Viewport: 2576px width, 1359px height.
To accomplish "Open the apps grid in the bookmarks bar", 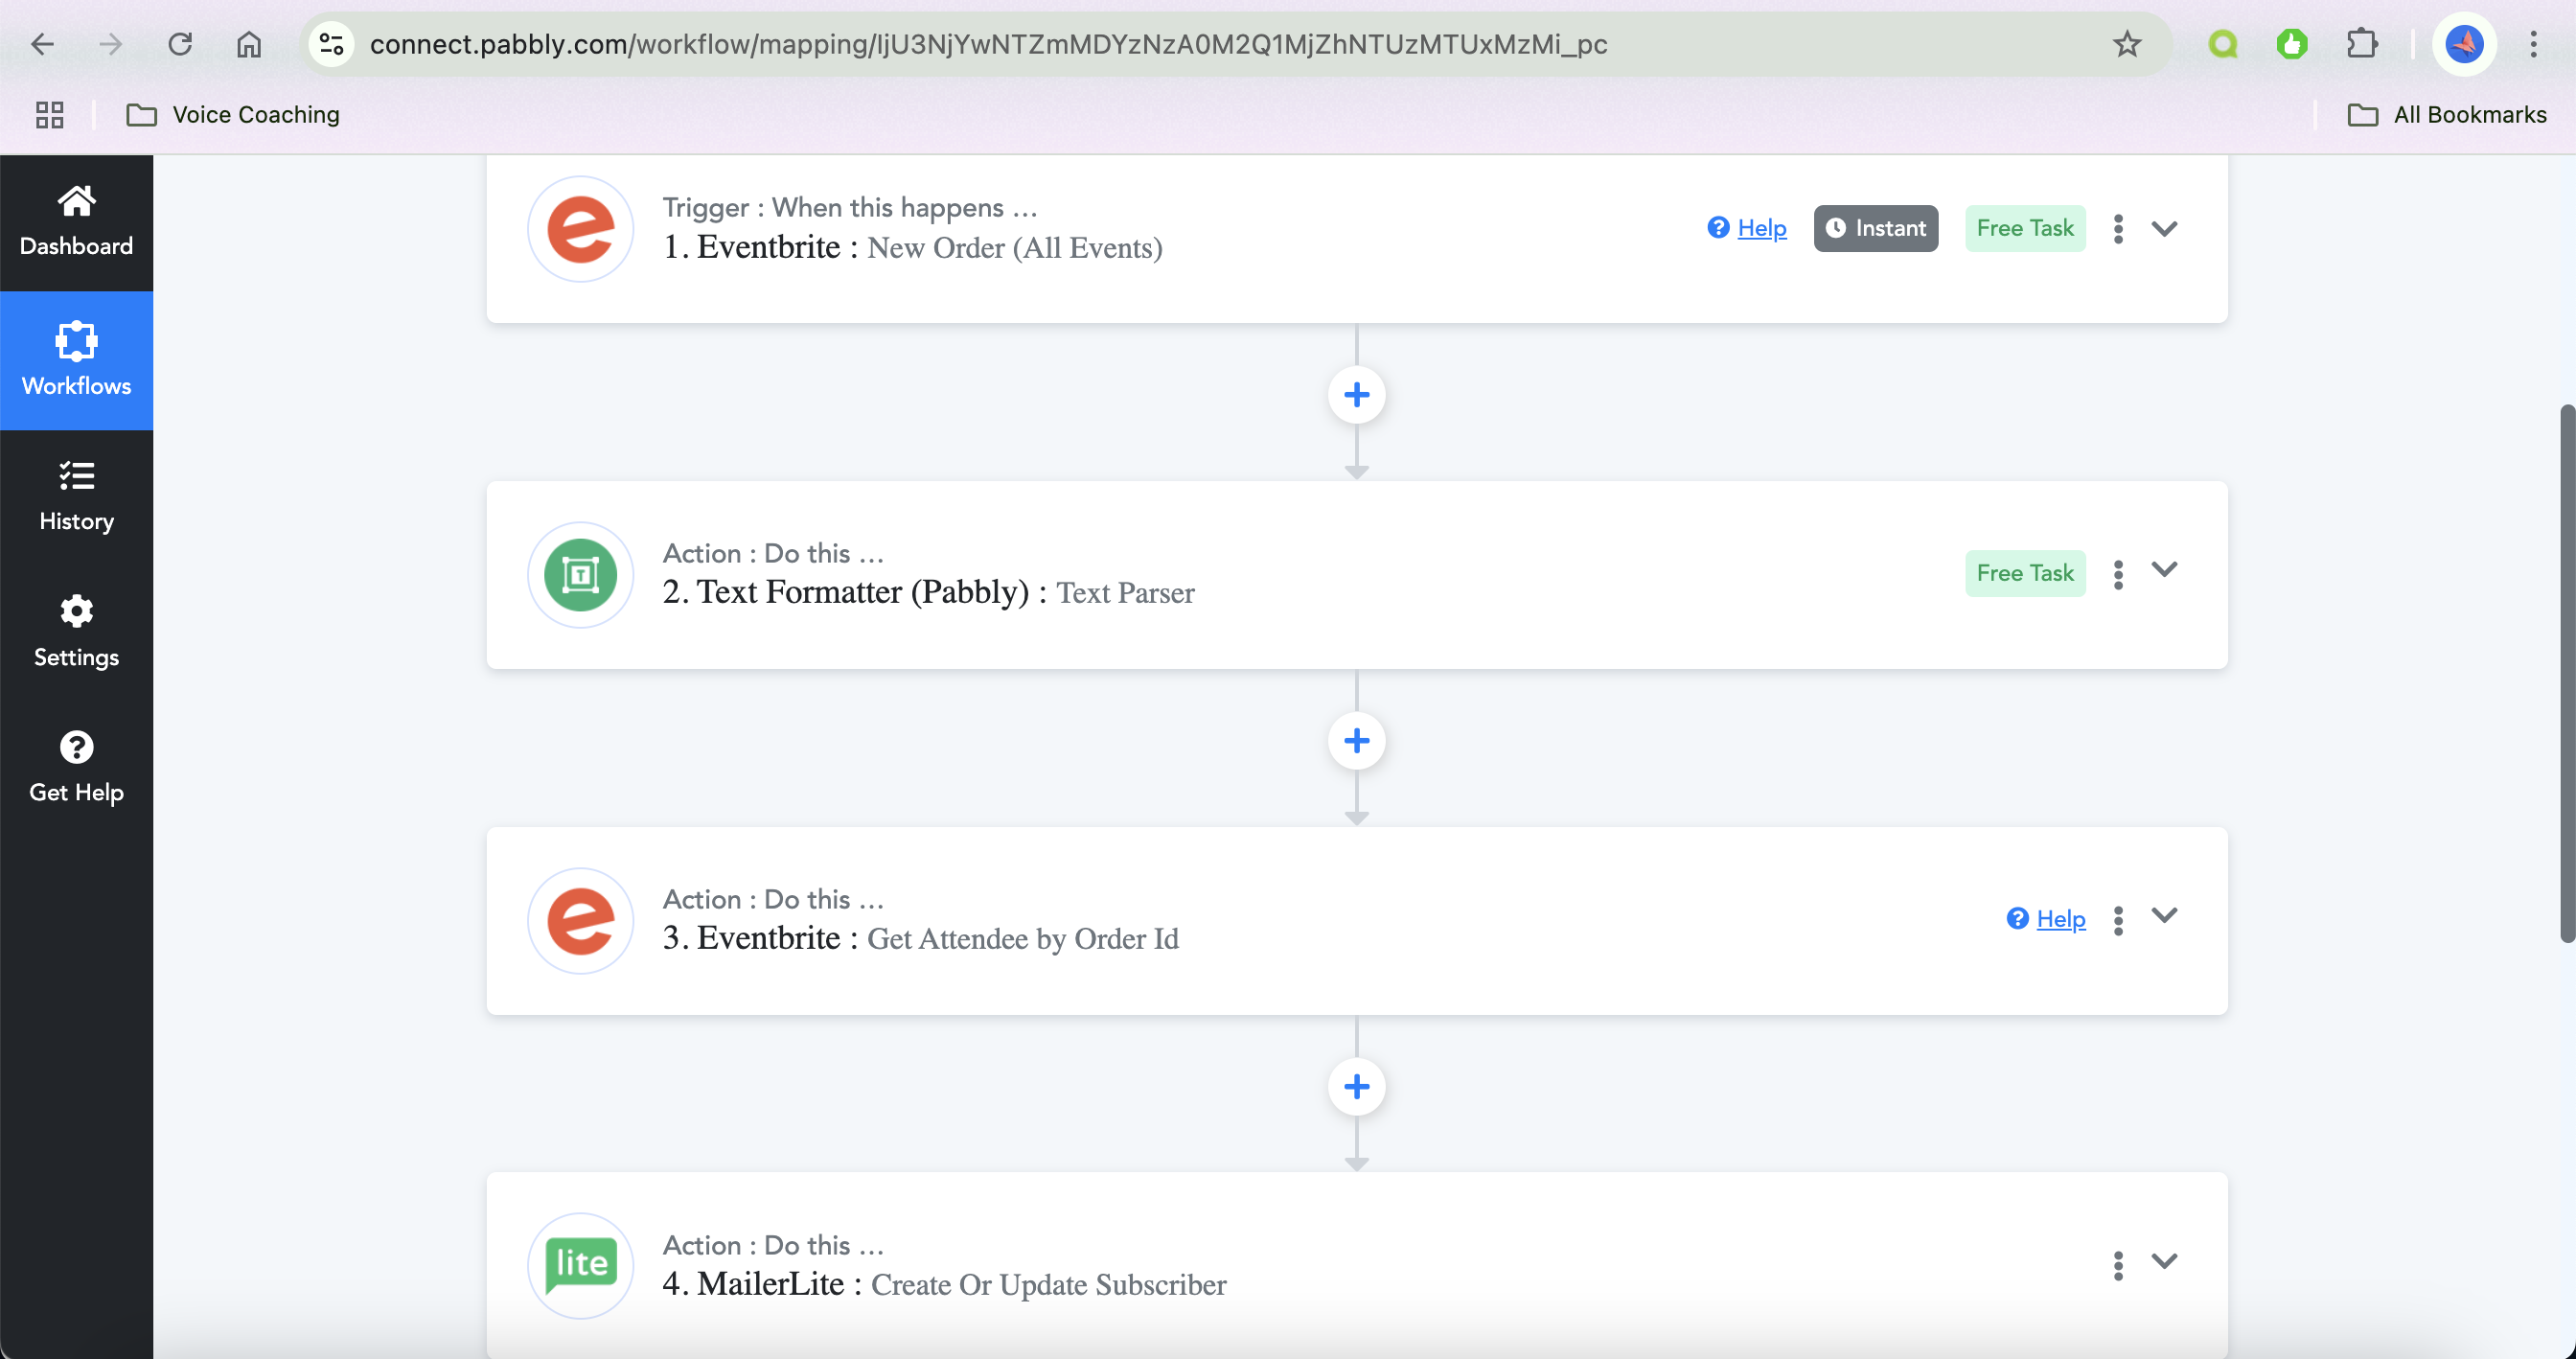I will pos(49,115).
